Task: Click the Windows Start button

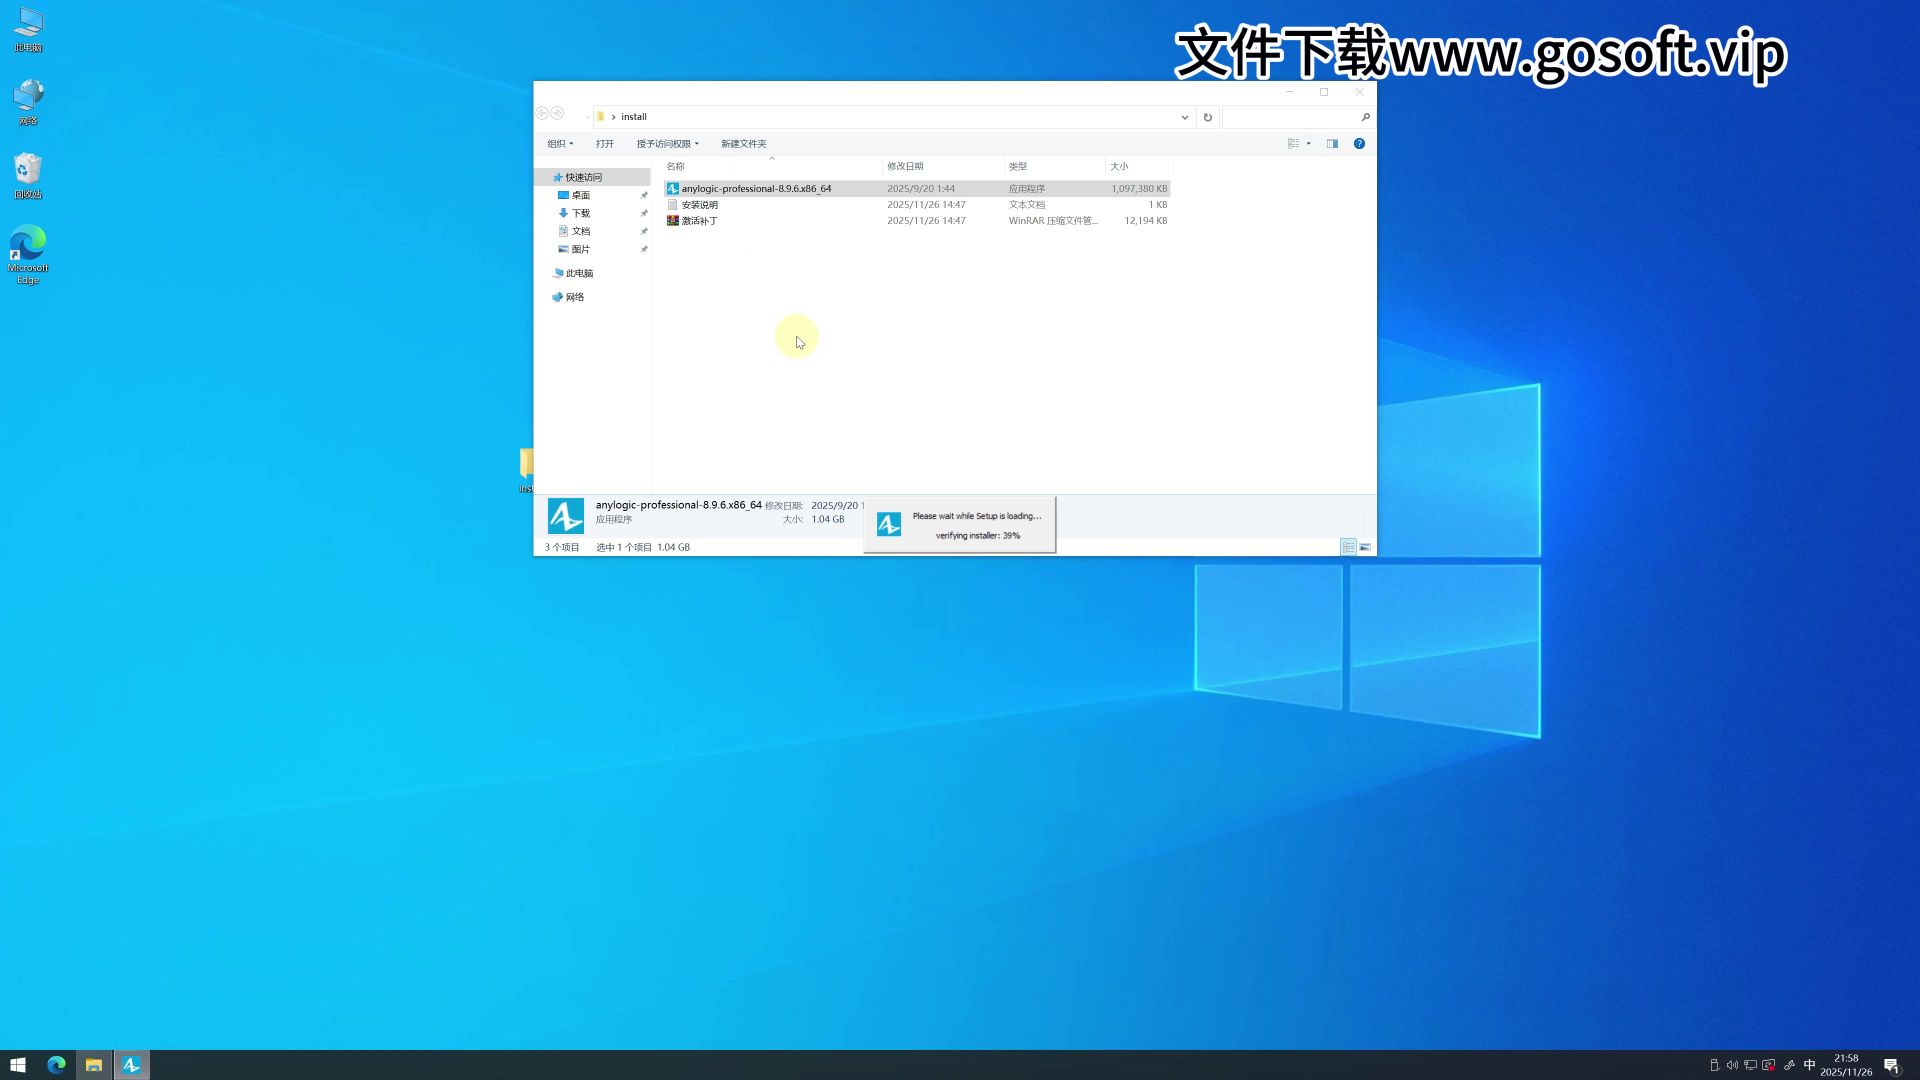Action: point(17,1064)
